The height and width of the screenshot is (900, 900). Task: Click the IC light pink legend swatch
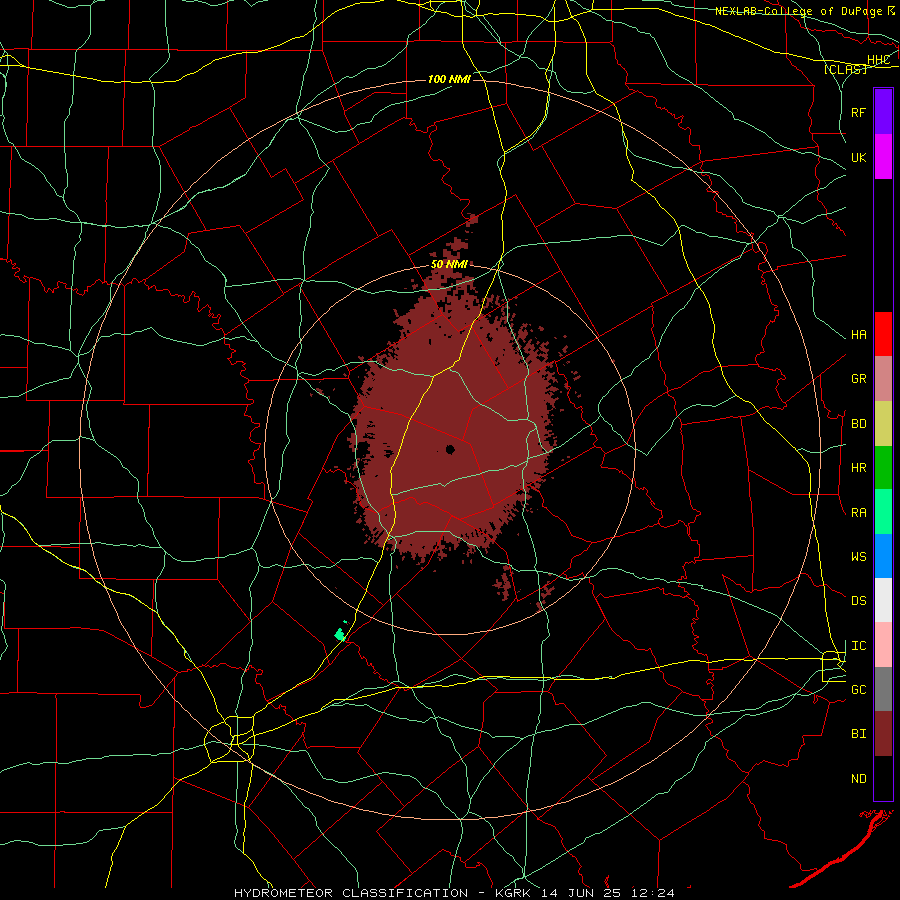point(883,645)
